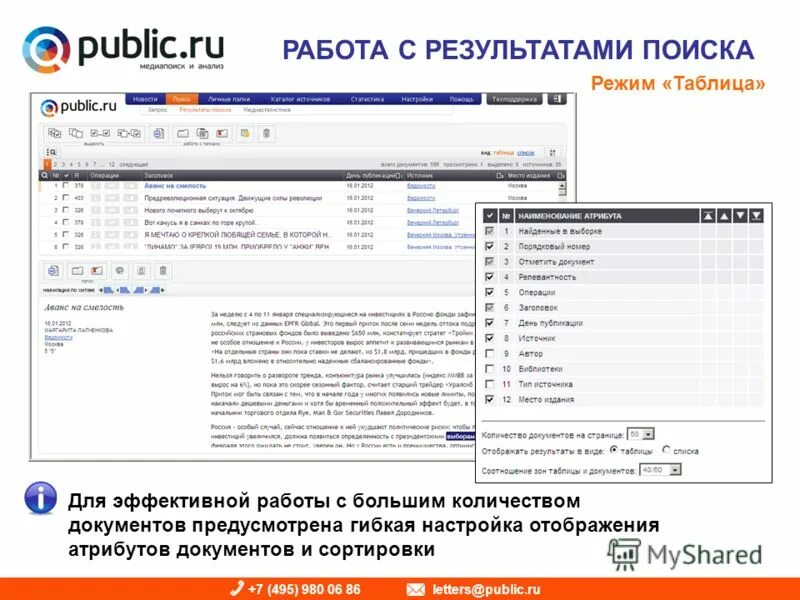Open the Помощь menu
Image resolution: width=800 pixels, height=600 pixels.
(461, 99)
